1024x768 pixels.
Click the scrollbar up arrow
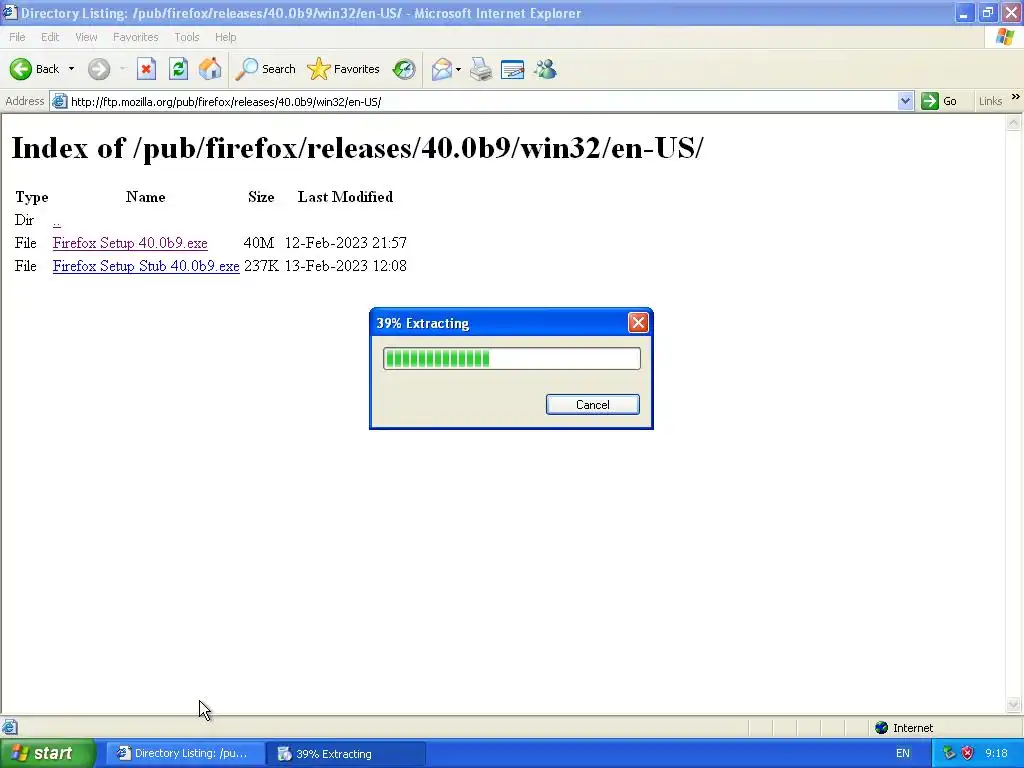pyautogui.click(x=1014, y=122)
